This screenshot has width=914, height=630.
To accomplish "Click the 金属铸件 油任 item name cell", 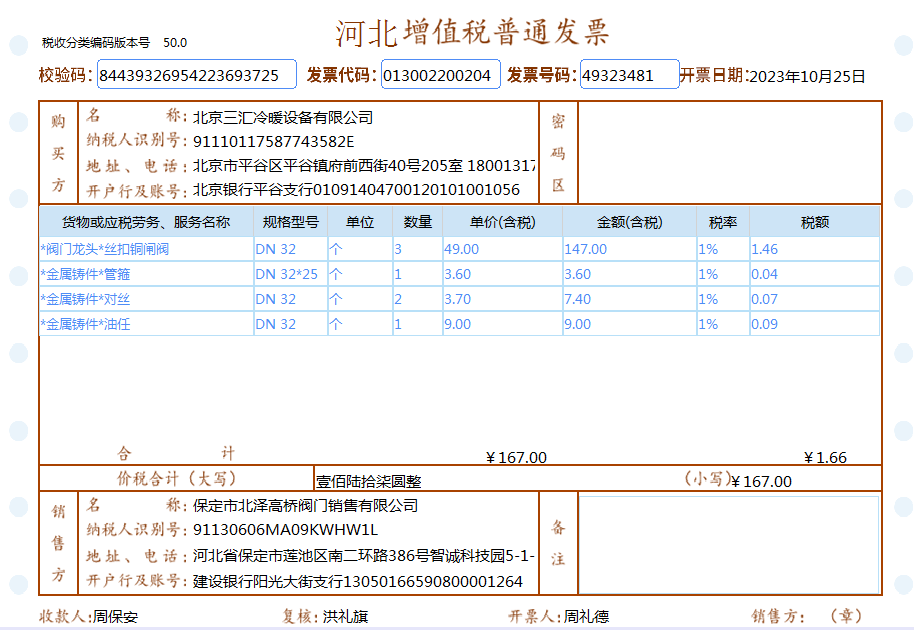I will pos(146,324).
